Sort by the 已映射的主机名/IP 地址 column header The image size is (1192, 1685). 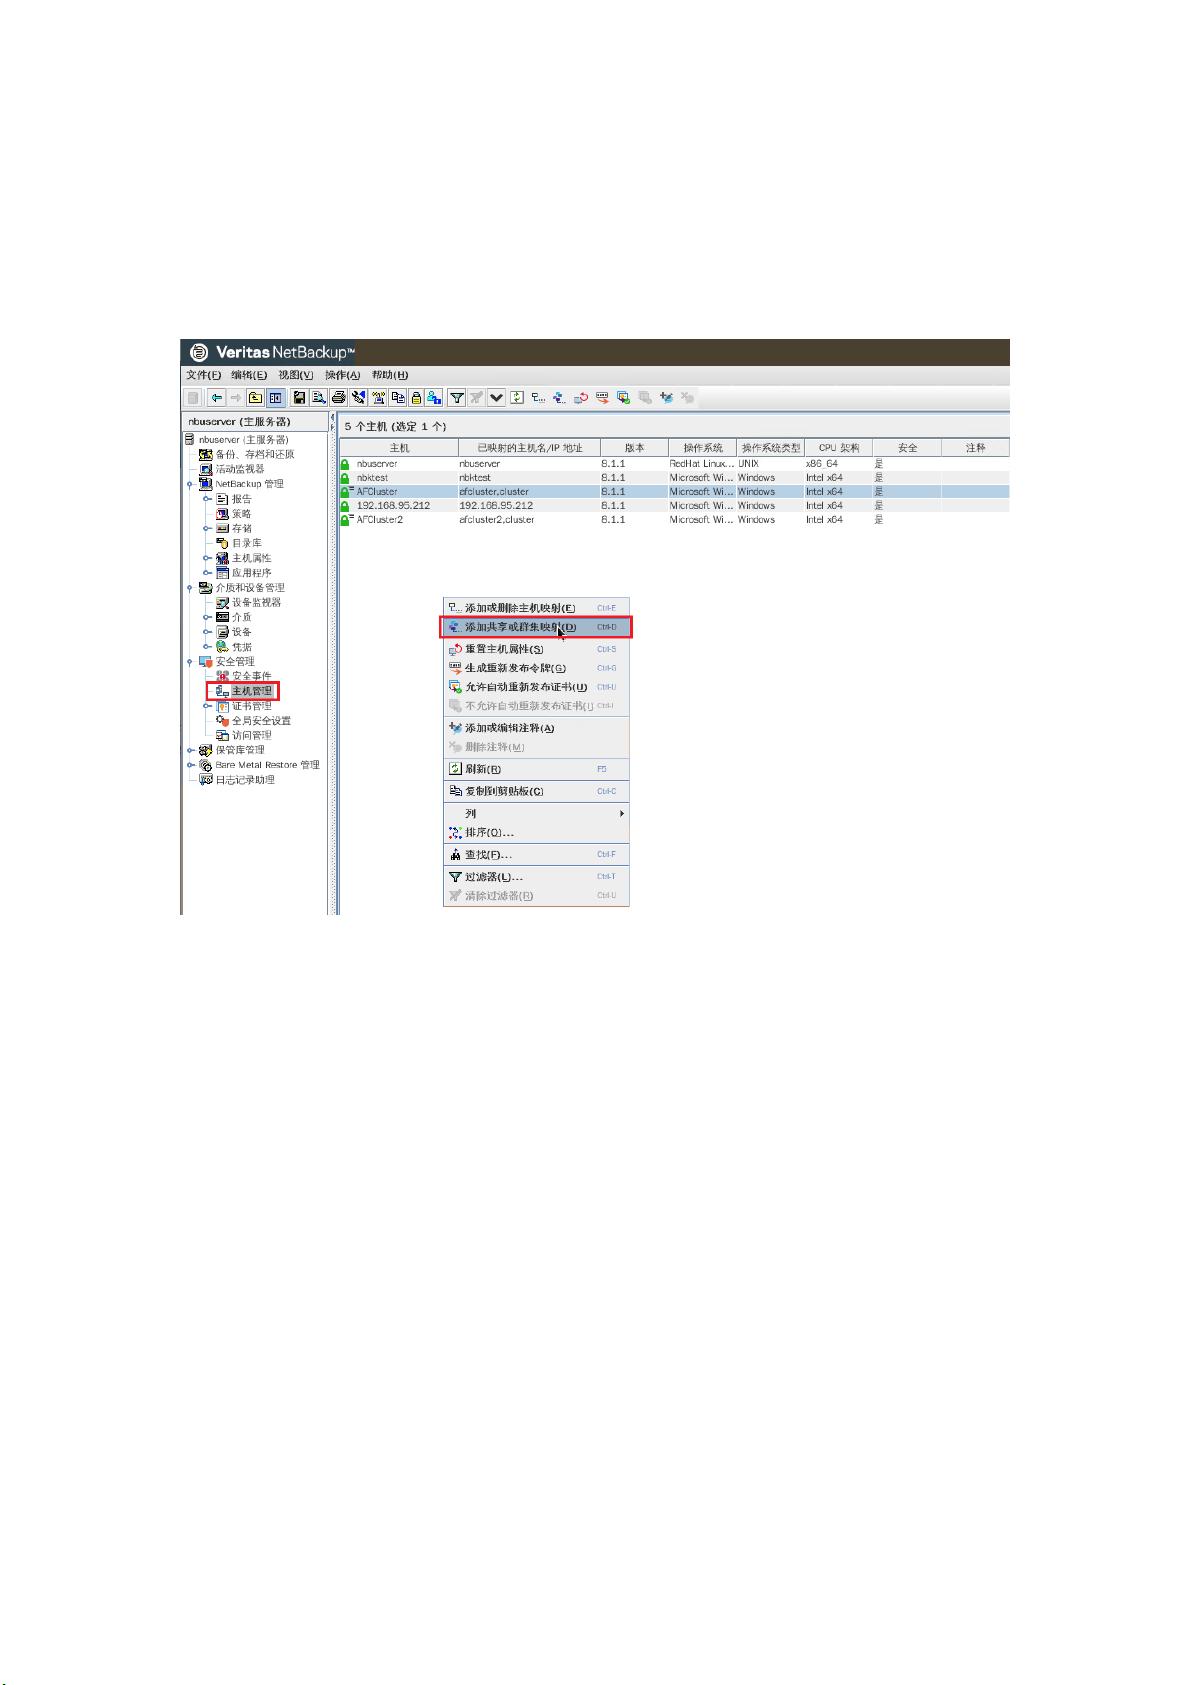click(x=529, y=448)
